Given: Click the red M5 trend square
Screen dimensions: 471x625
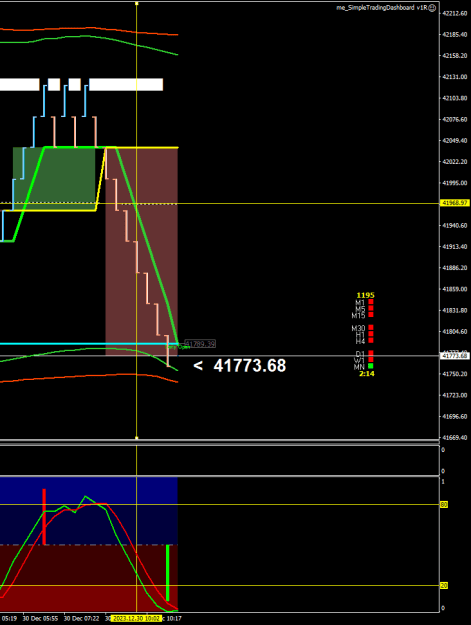Looking at the screenshot, I should click(x=371, y=308).
